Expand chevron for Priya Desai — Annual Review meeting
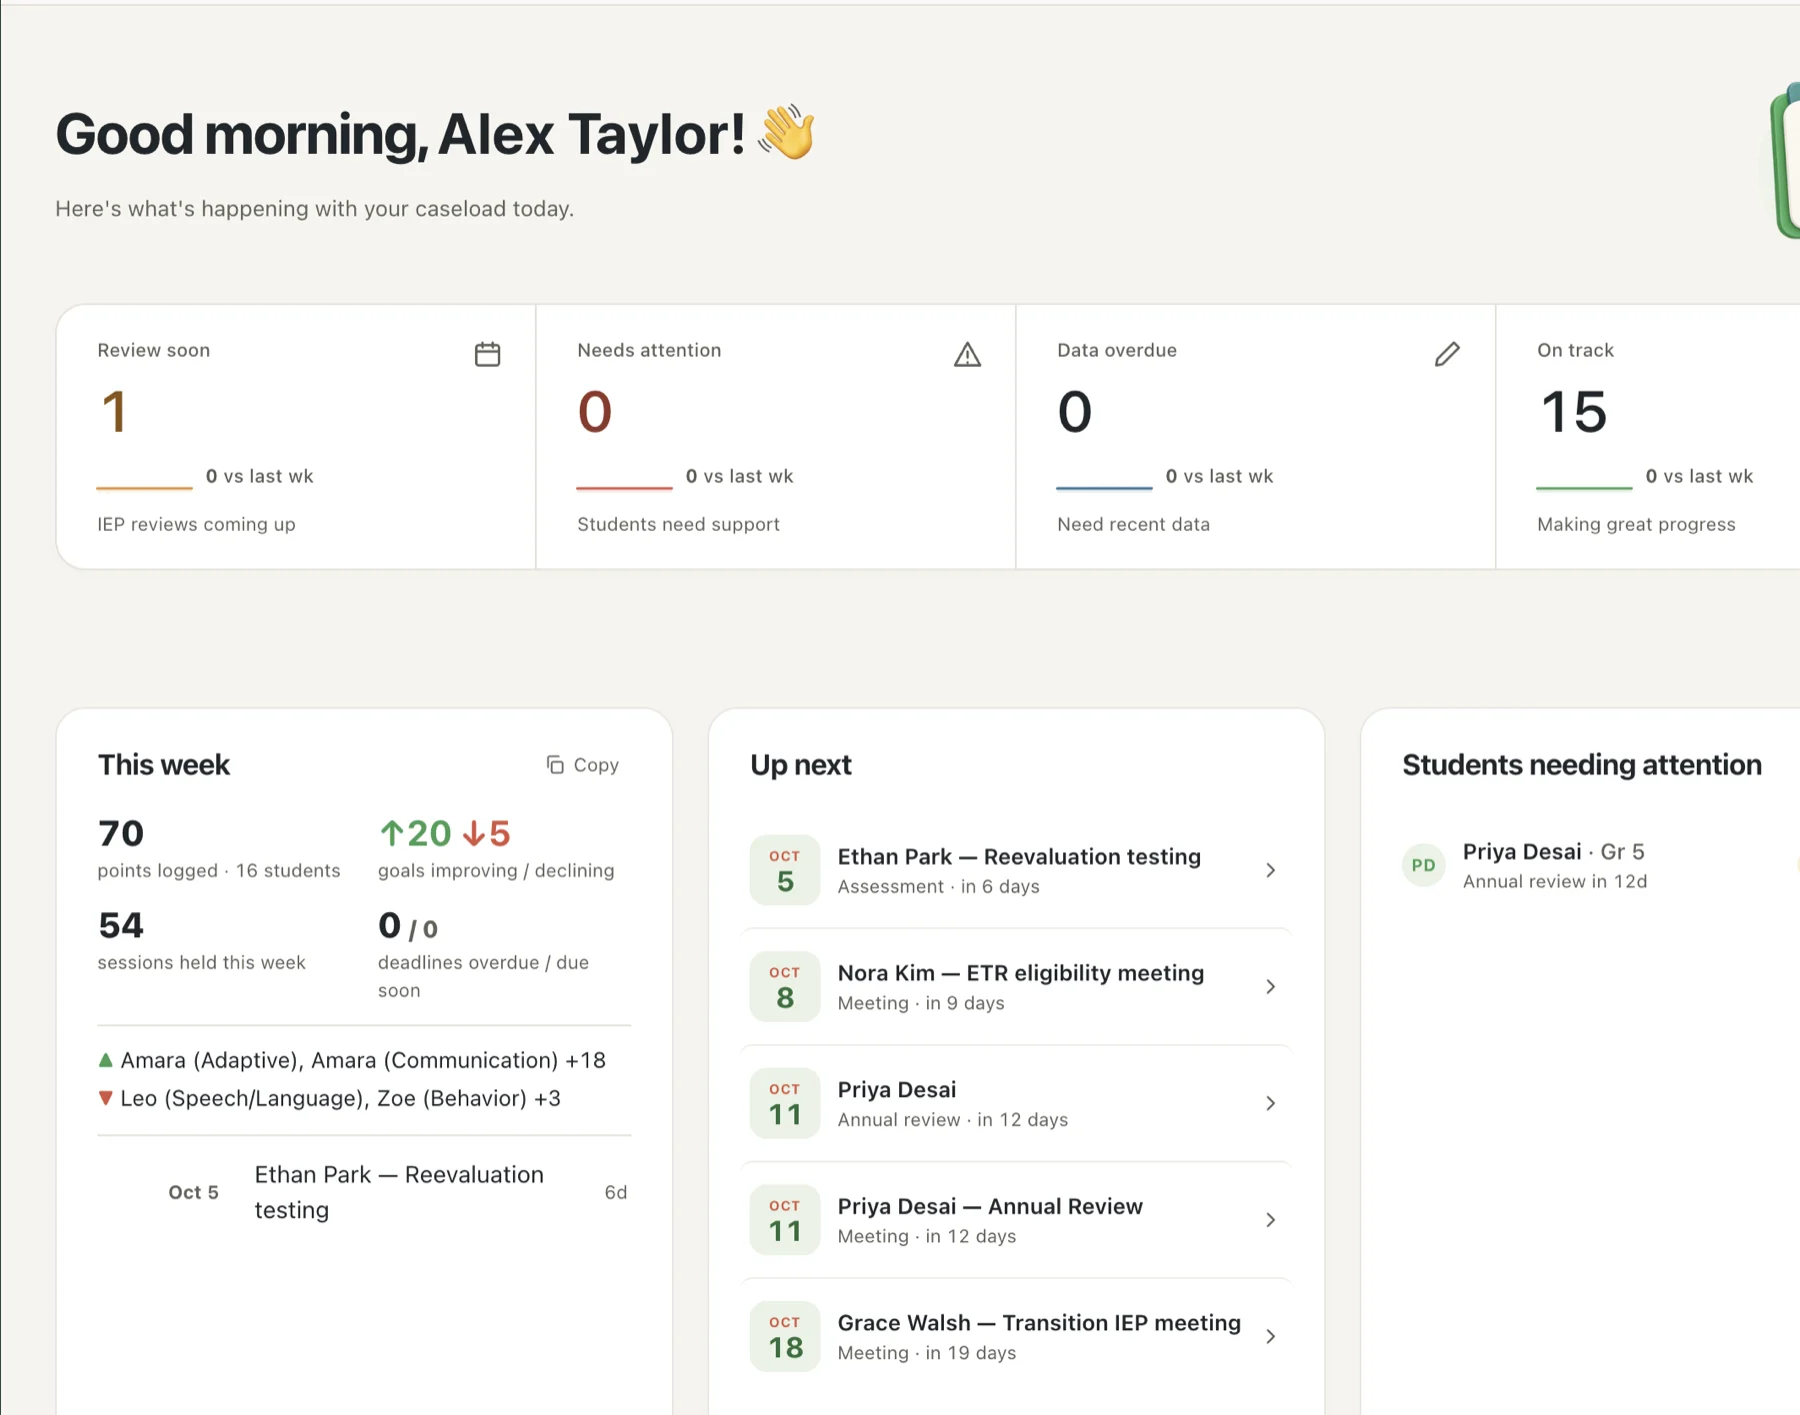 tap(1270, 1220)
